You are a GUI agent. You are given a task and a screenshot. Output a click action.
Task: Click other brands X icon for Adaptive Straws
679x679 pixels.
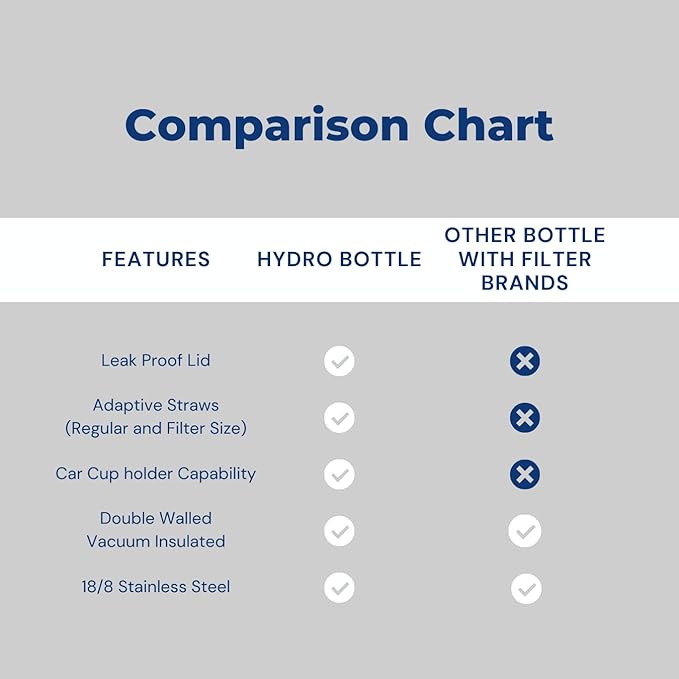point(525,418)
